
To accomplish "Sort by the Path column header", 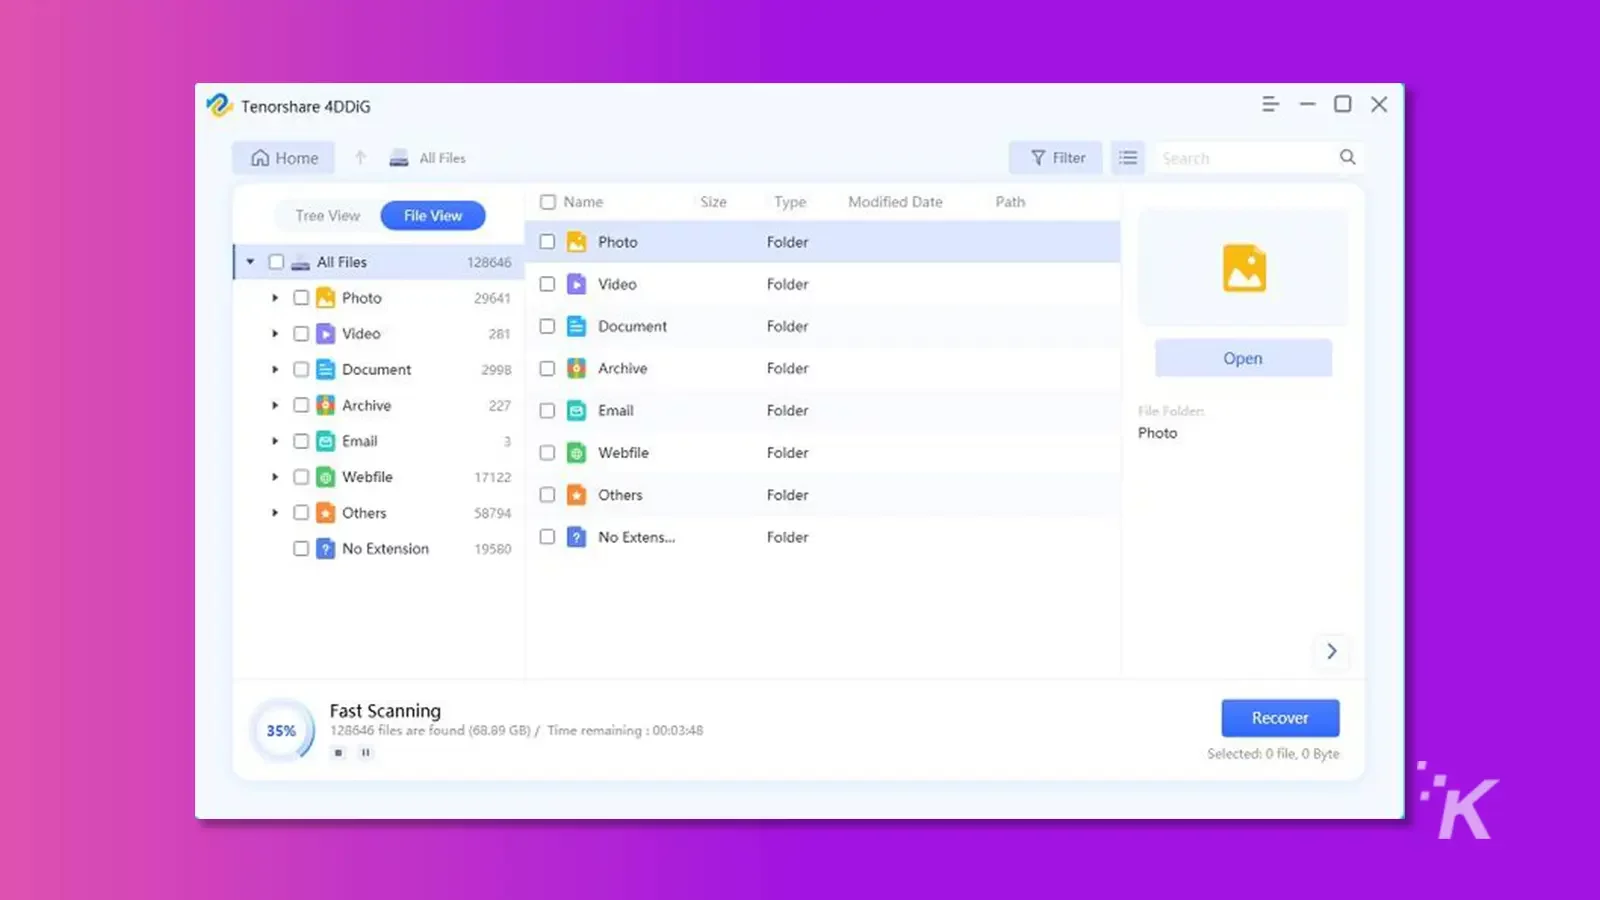I will [x=1010, y=202].
